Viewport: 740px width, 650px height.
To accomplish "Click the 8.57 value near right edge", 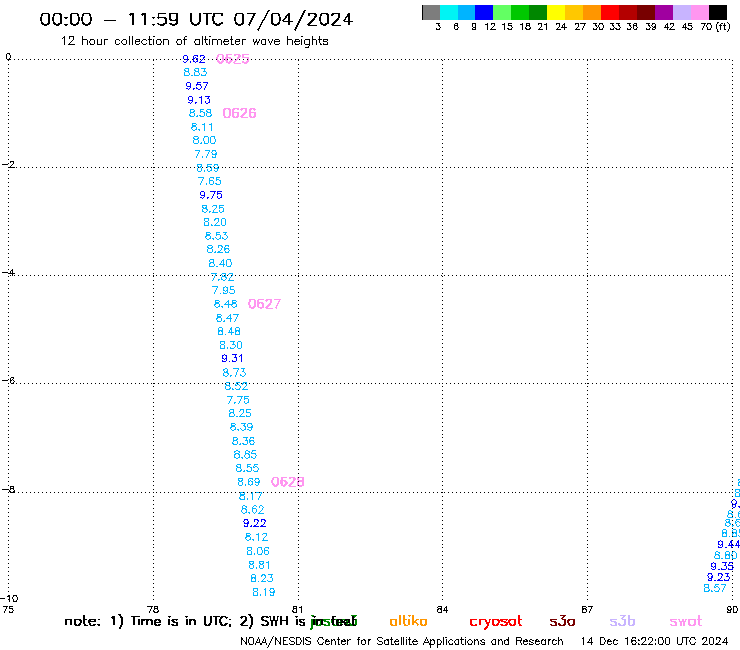I will pos(715,588).
